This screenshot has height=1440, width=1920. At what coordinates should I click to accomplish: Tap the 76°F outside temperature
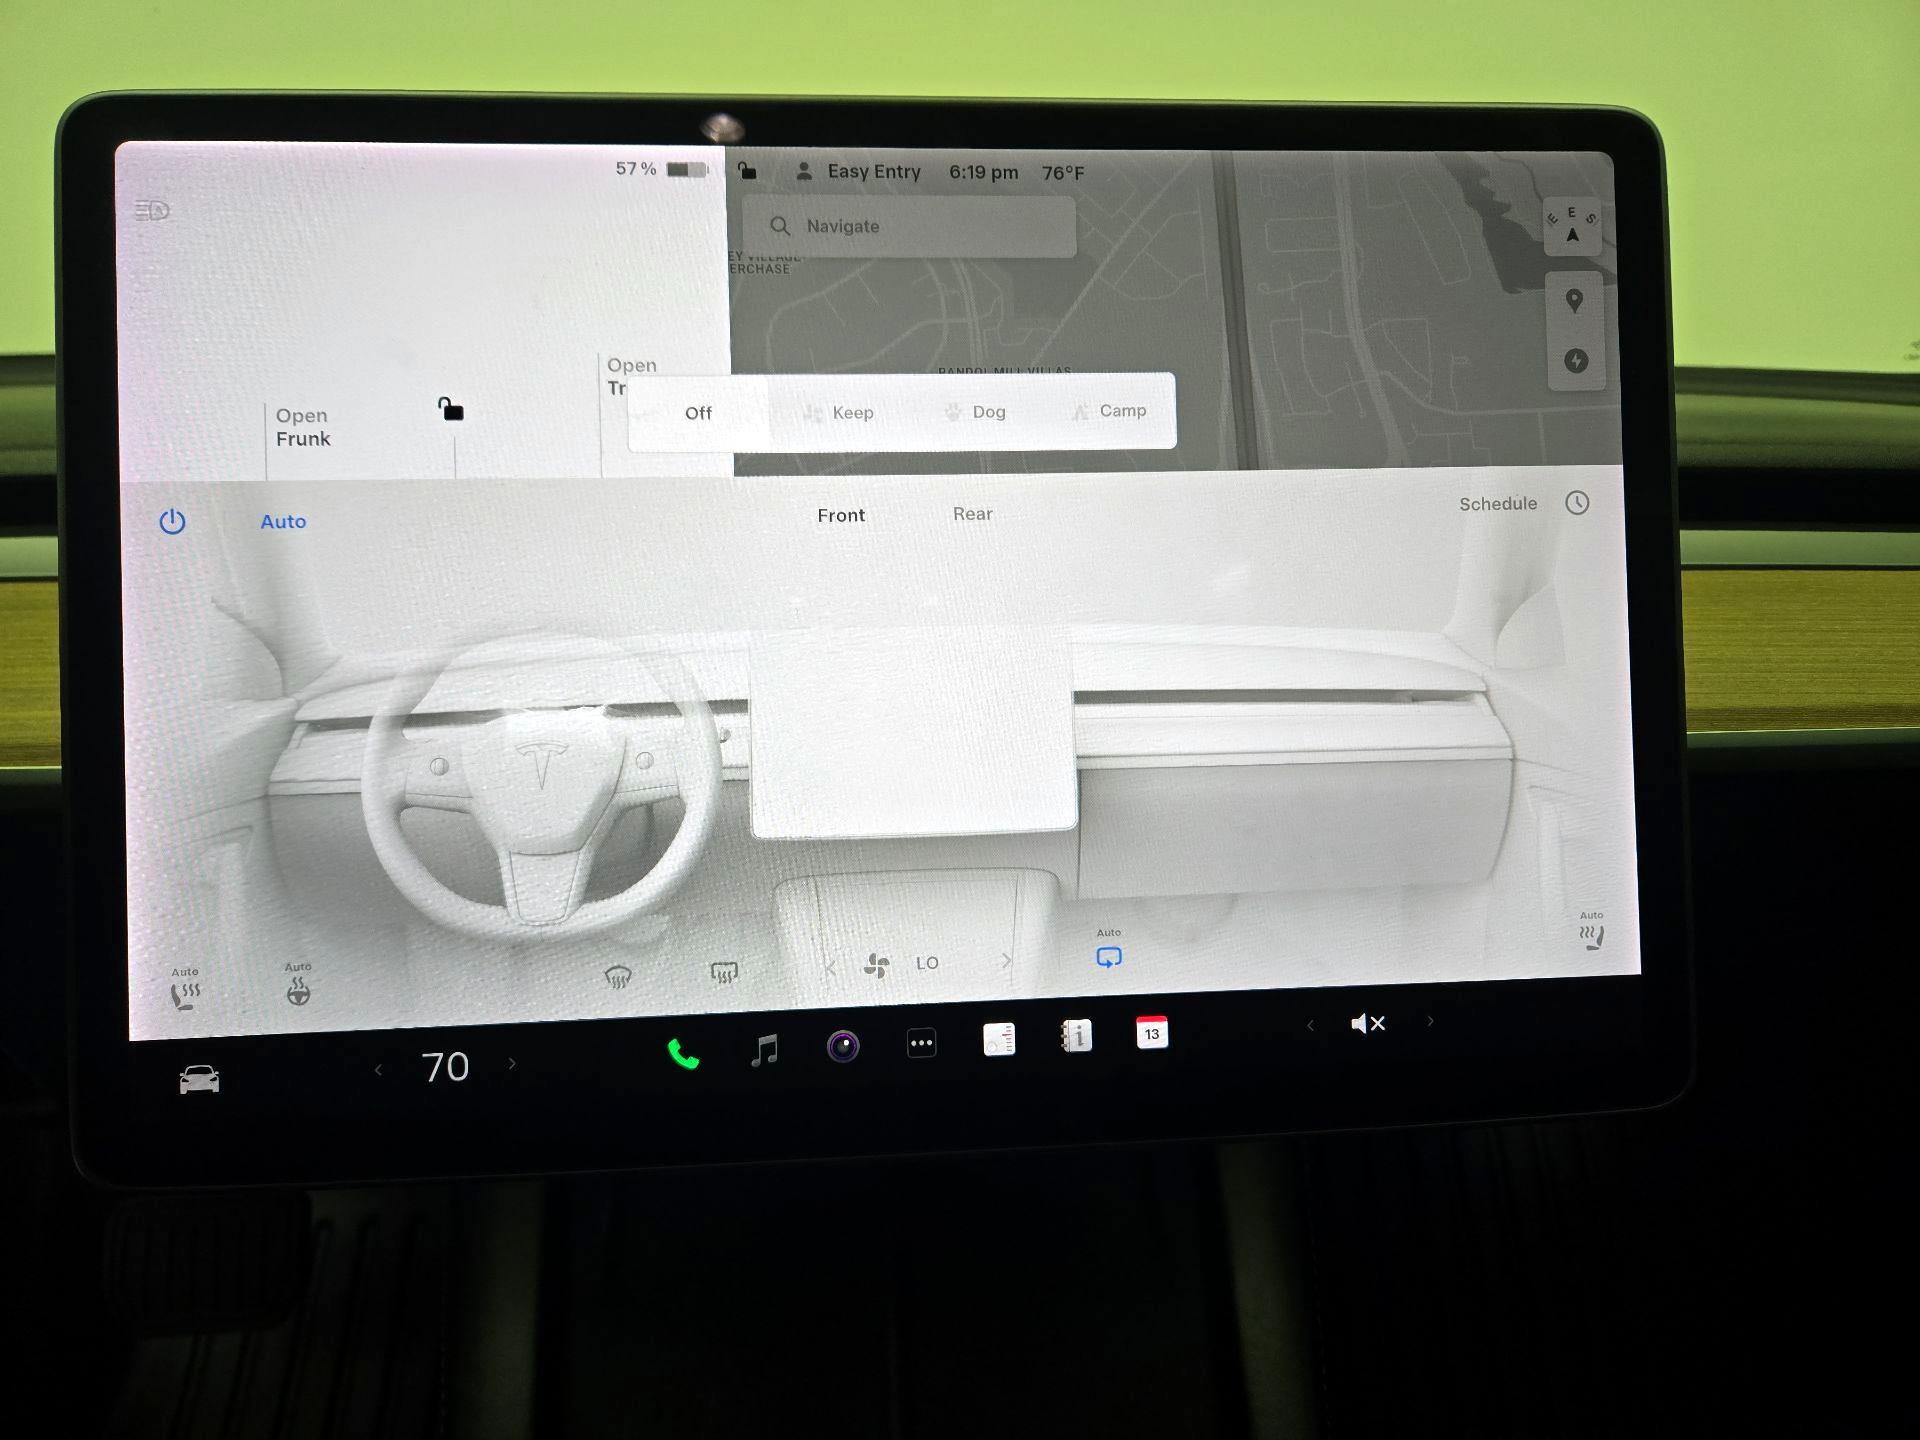pyautogui.click(x=1063, y=173)
